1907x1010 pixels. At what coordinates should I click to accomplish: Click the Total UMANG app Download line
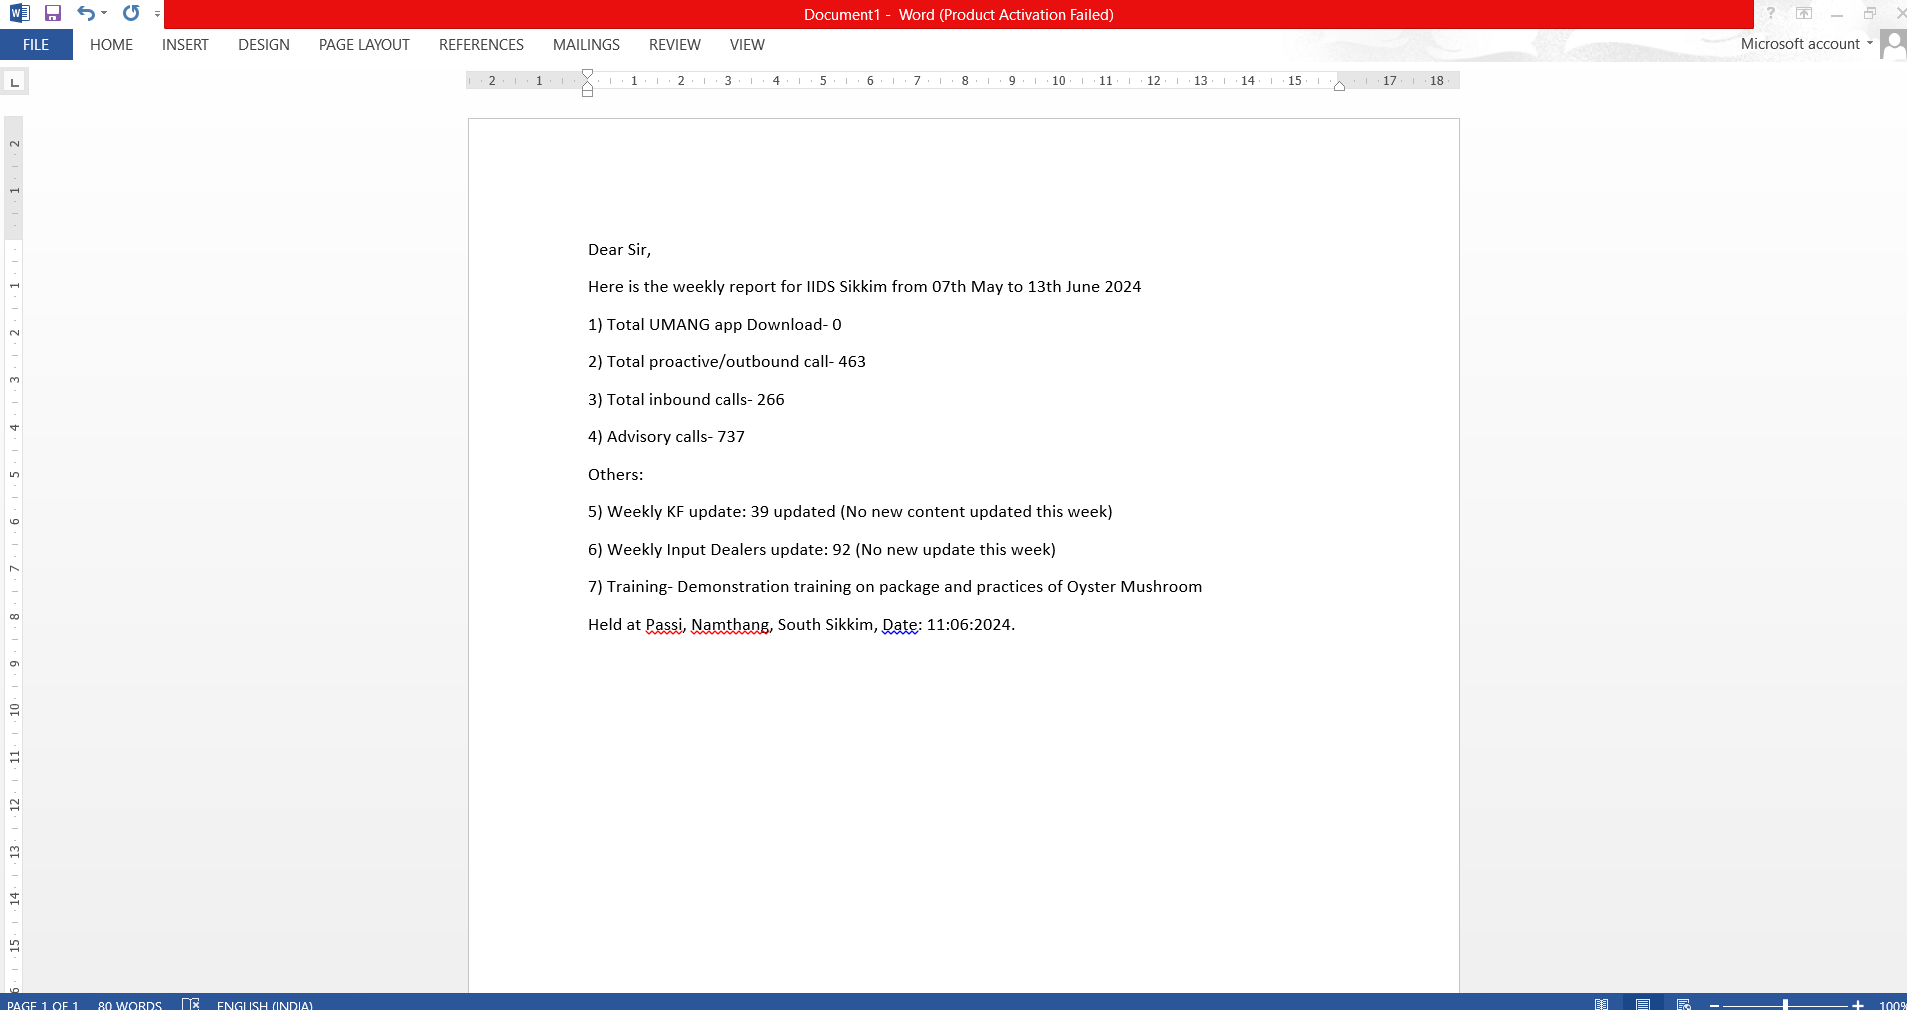click(715, 325)
